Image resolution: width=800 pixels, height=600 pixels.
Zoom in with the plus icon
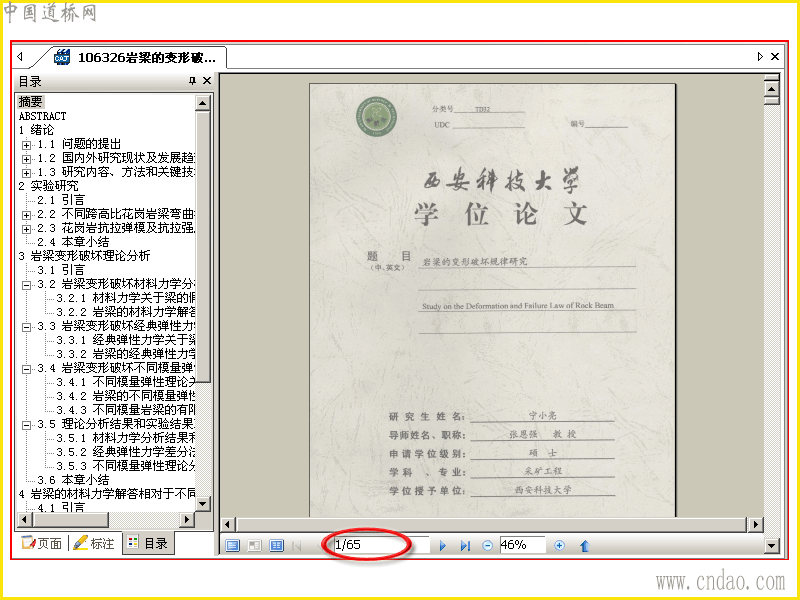point(559,545)
